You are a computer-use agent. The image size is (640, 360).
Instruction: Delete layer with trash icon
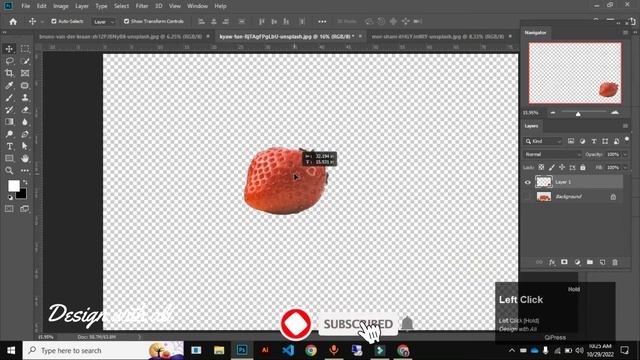tap(615, 262)
